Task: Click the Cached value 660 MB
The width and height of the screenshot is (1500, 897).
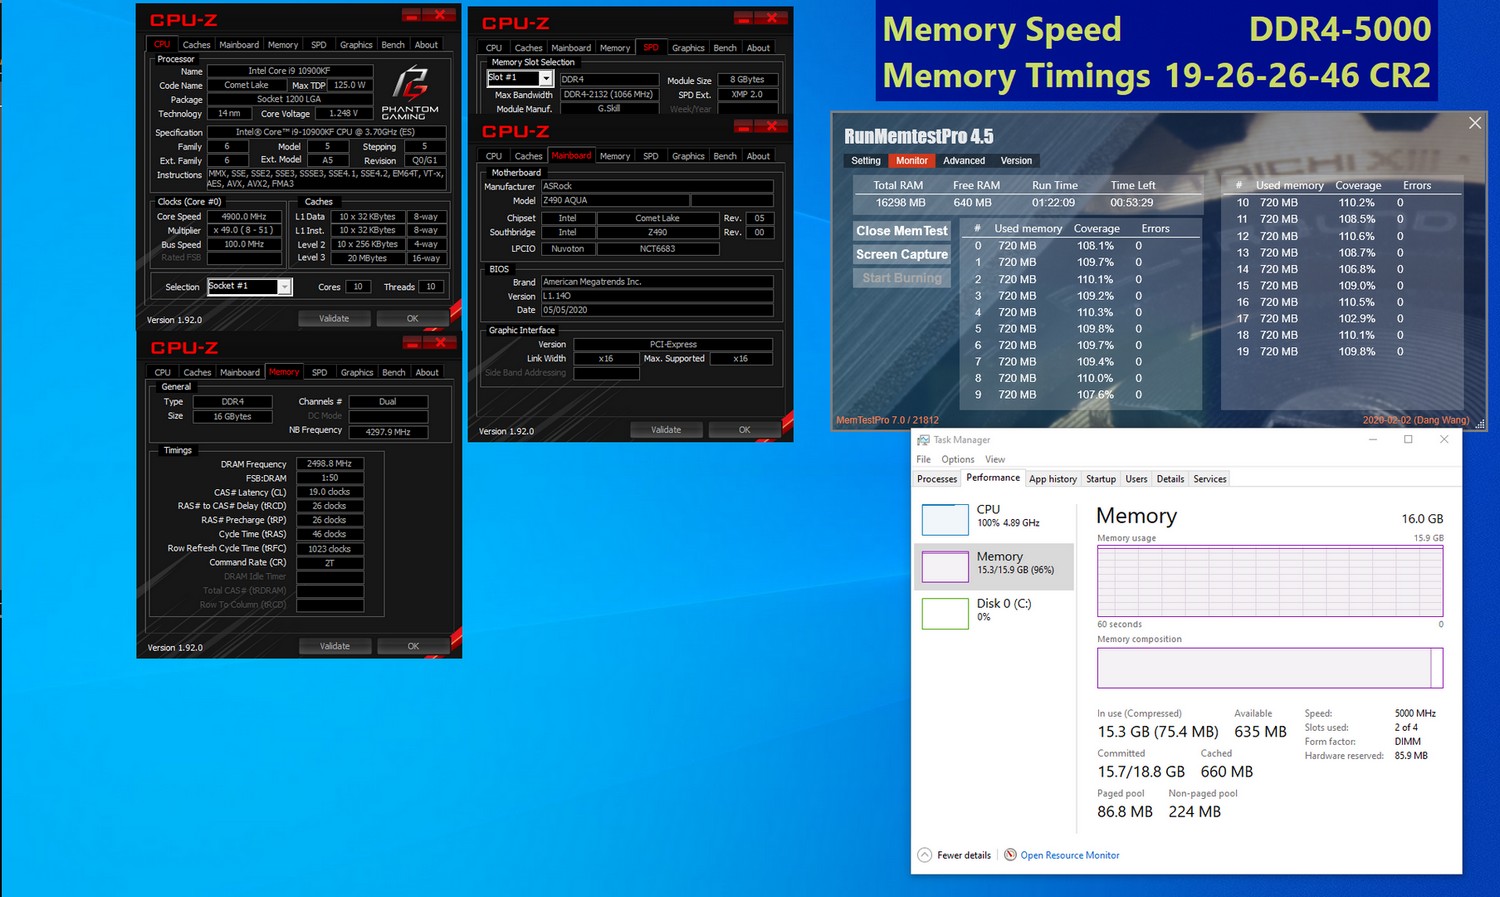Action: 1226,772
